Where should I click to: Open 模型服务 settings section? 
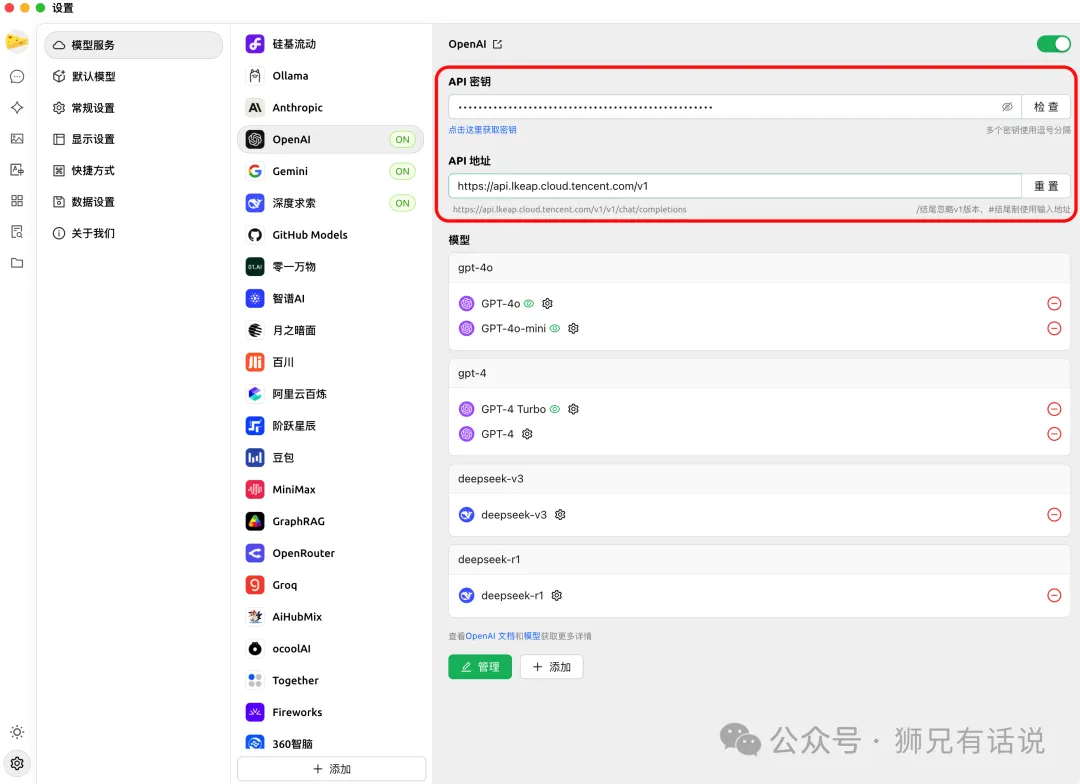point(134,45)
